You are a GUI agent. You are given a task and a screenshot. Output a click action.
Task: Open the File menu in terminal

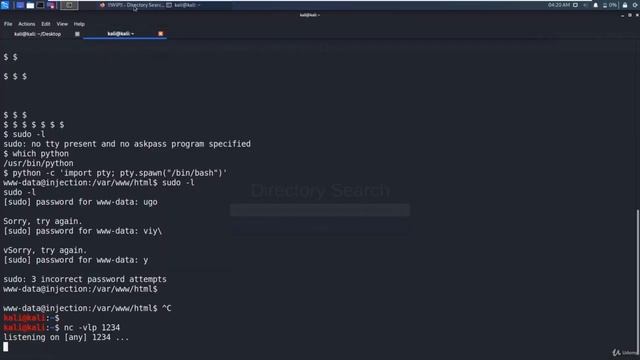[8, 24]
